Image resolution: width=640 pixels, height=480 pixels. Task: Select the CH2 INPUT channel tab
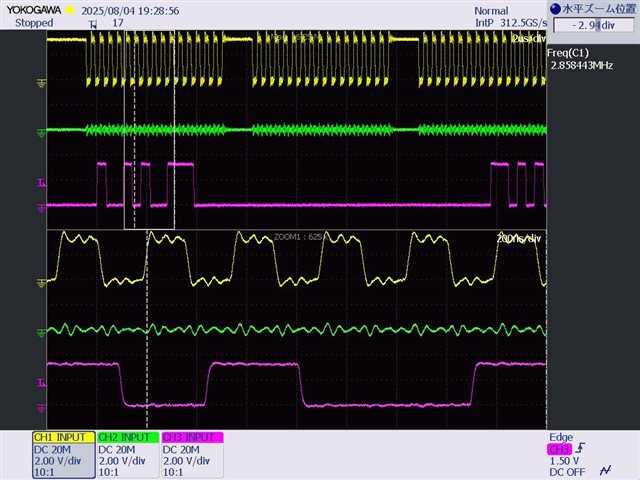[128, 437]
